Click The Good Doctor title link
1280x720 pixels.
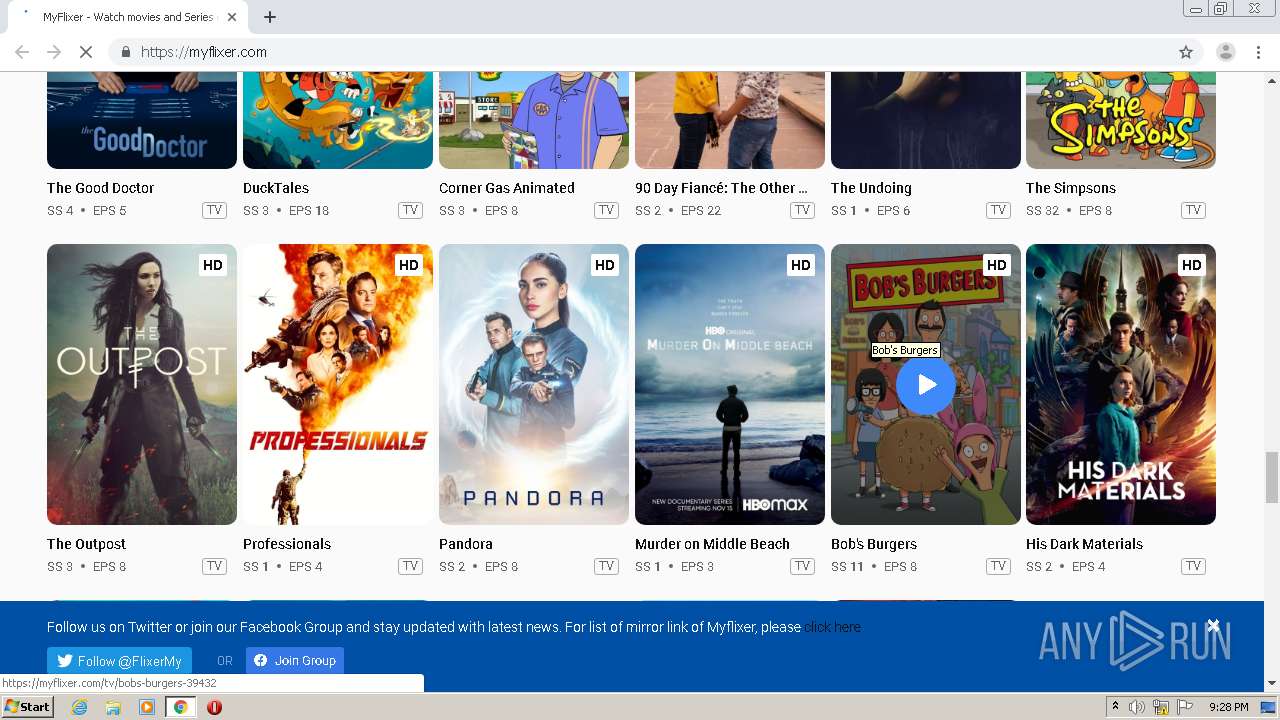pyautogui.click(x=100, y=188)
